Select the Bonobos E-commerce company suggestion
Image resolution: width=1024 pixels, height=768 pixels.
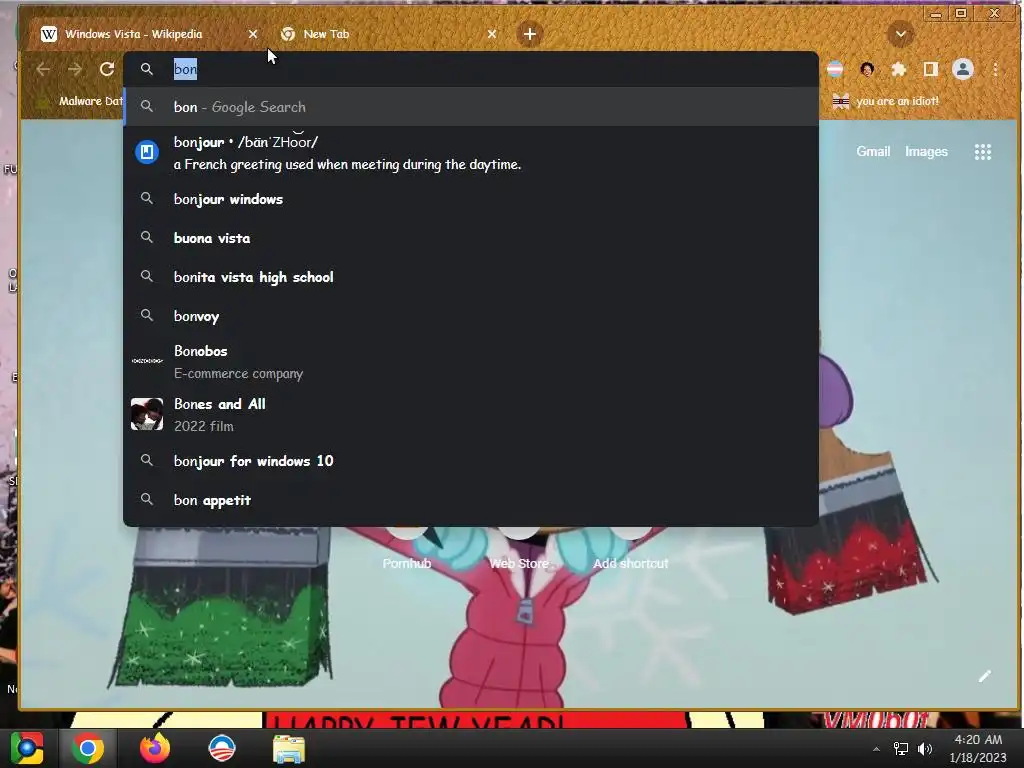pos(470,361)
